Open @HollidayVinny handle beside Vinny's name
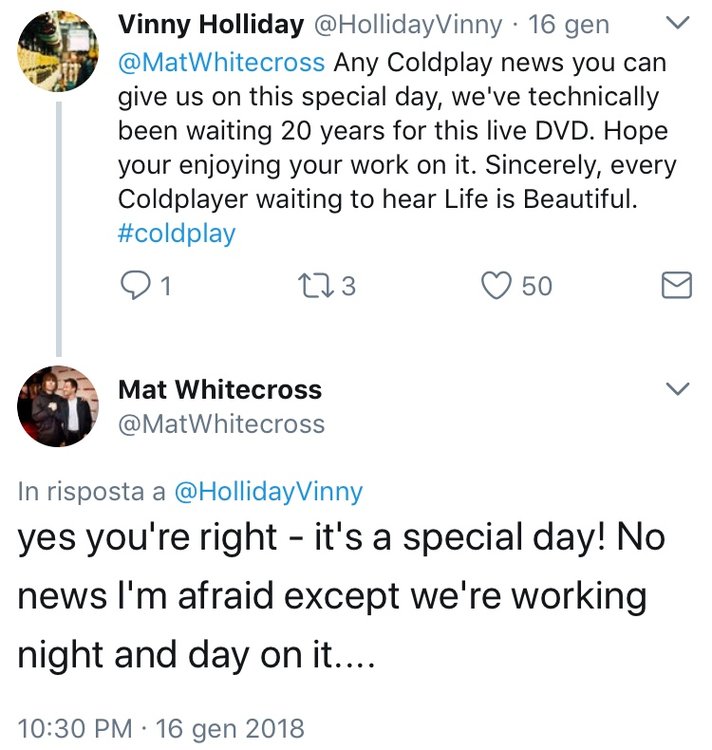712x750 pixels. pos(408,25)
